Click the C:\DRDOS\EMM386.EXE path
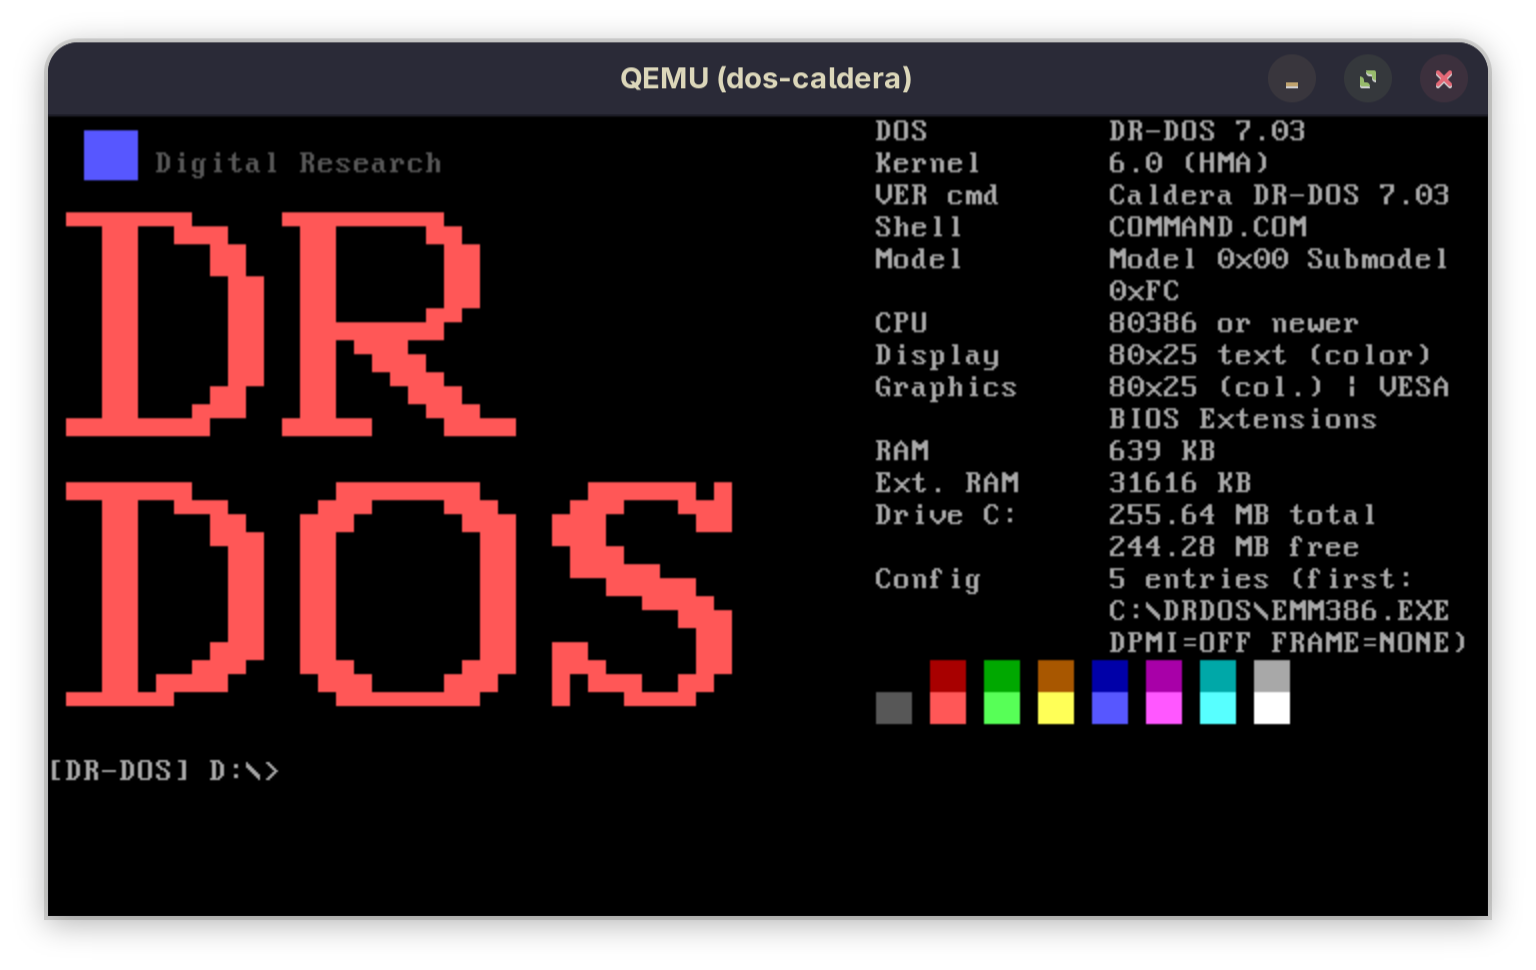Viewport: 1536px width, 970px height. (x=1279, y=611)
